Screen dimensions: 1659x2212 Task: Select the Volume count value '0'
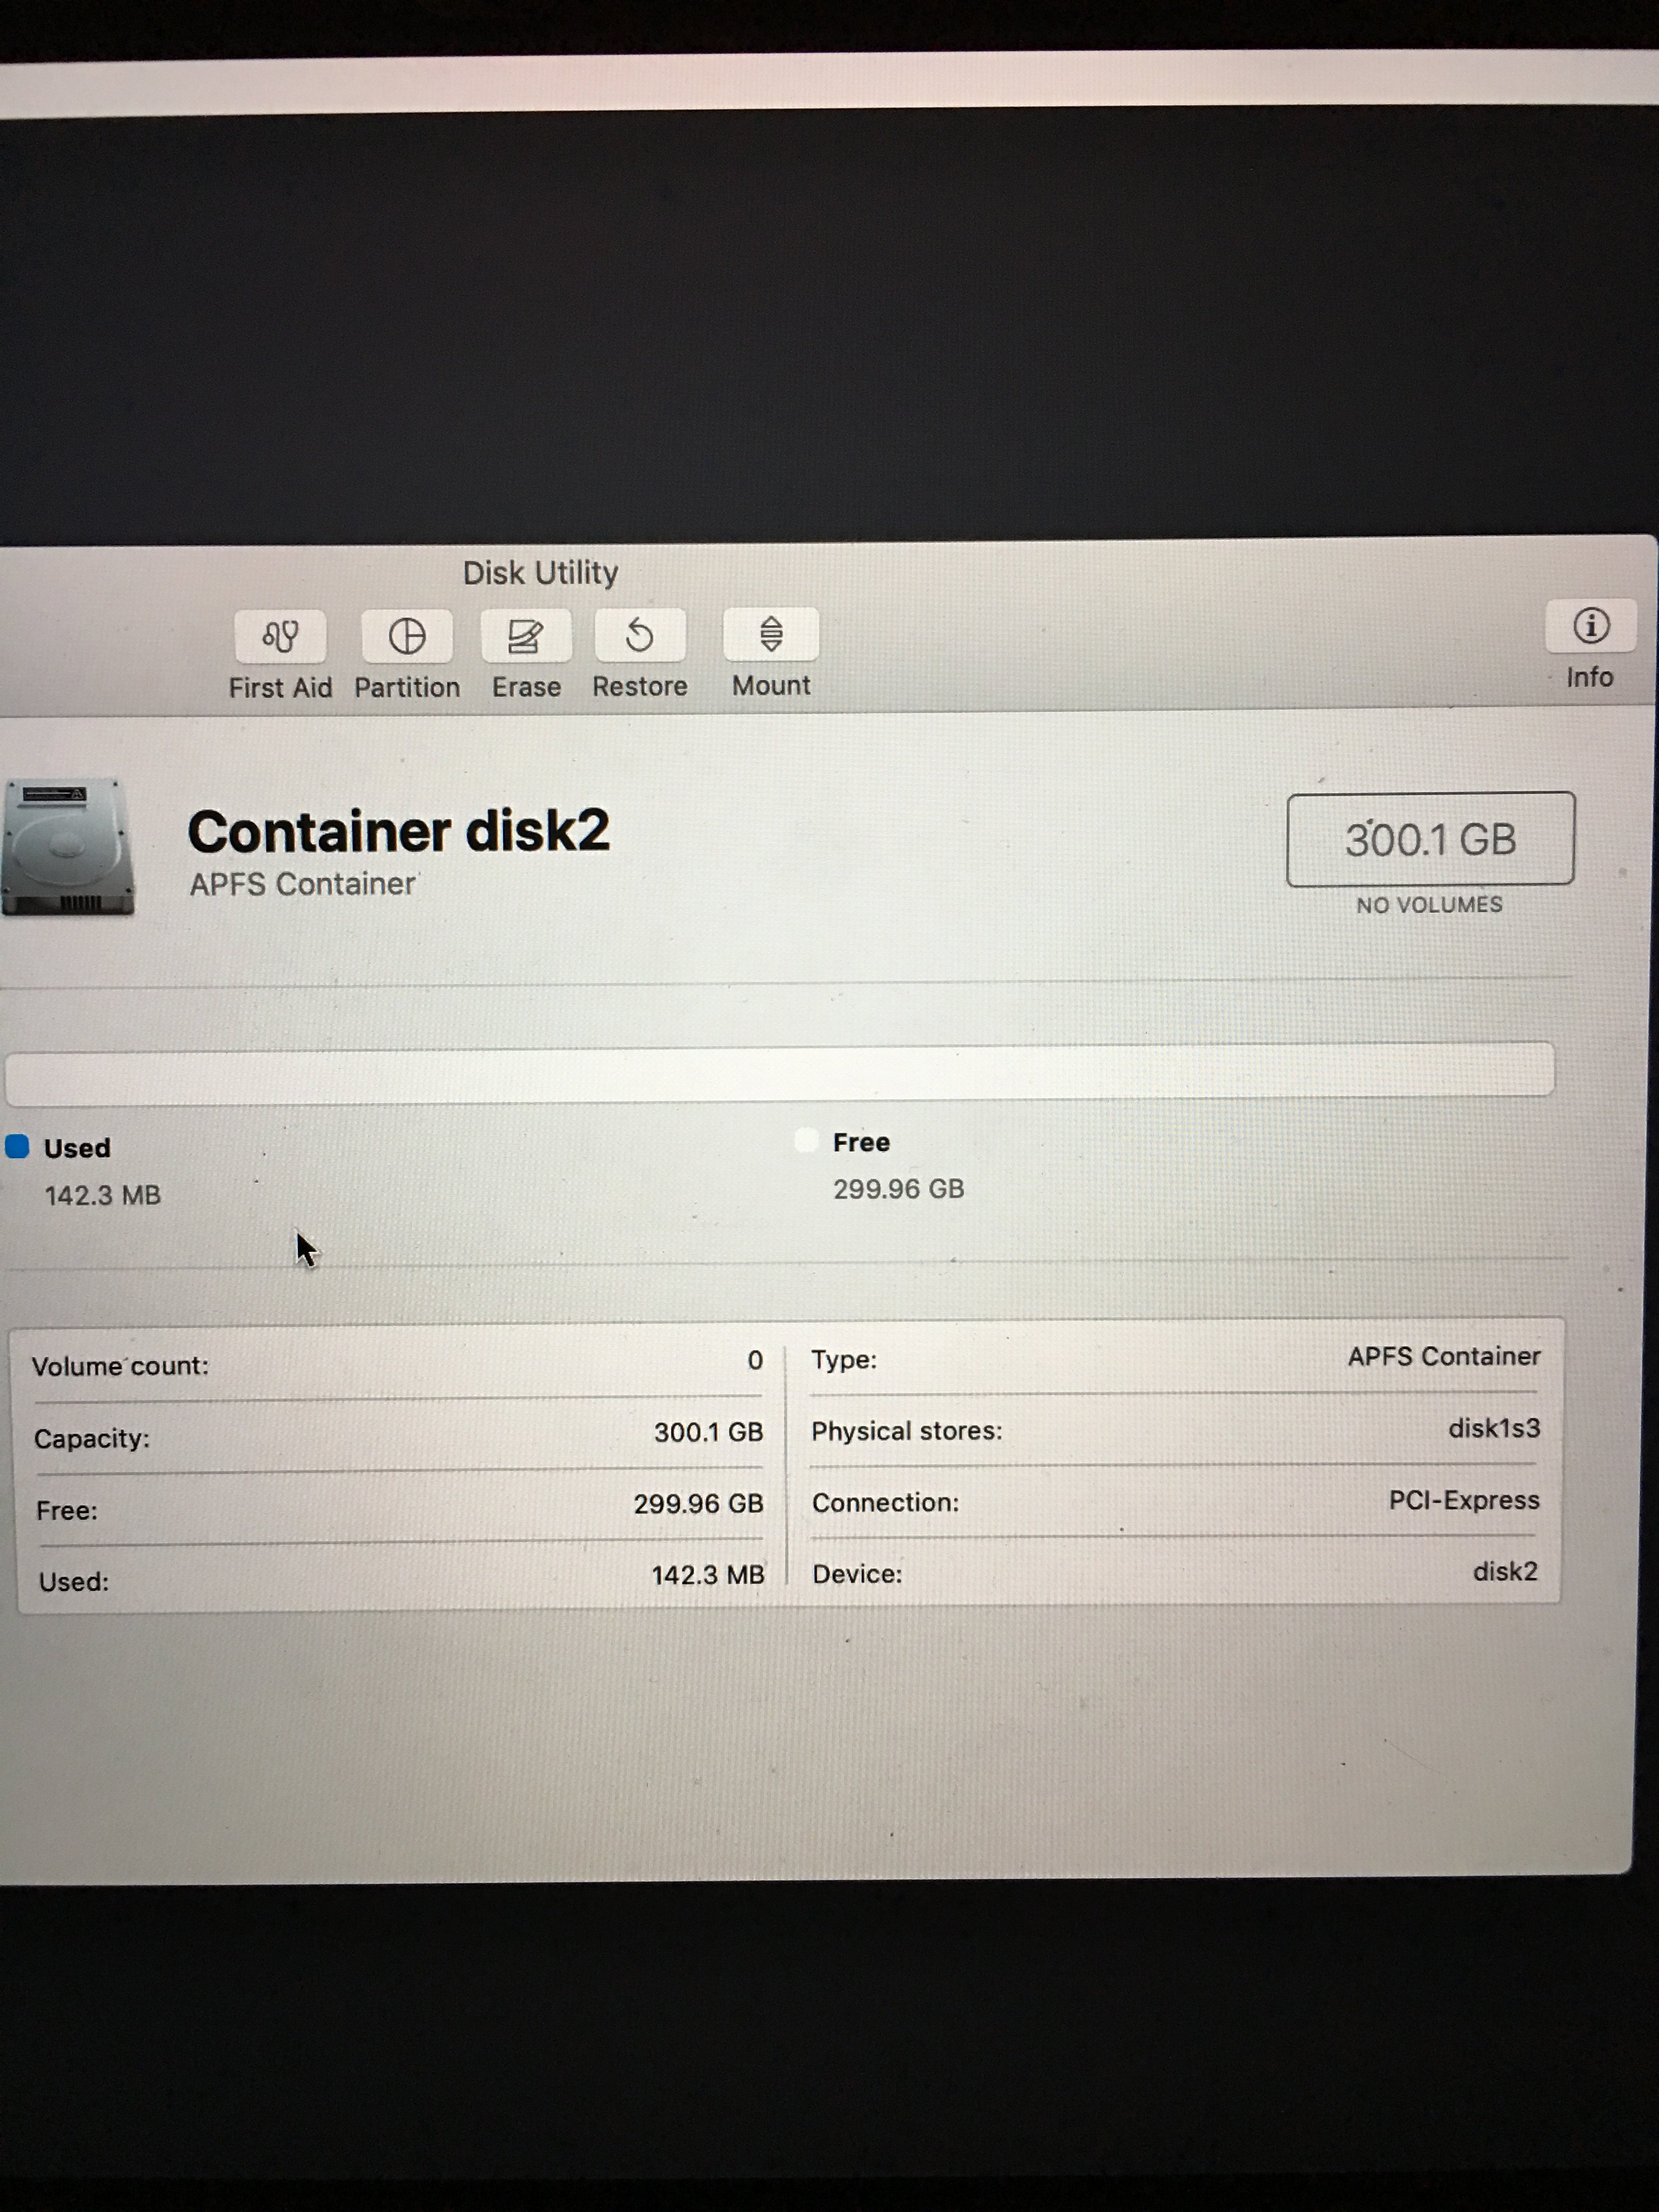tap(755, 1360)
